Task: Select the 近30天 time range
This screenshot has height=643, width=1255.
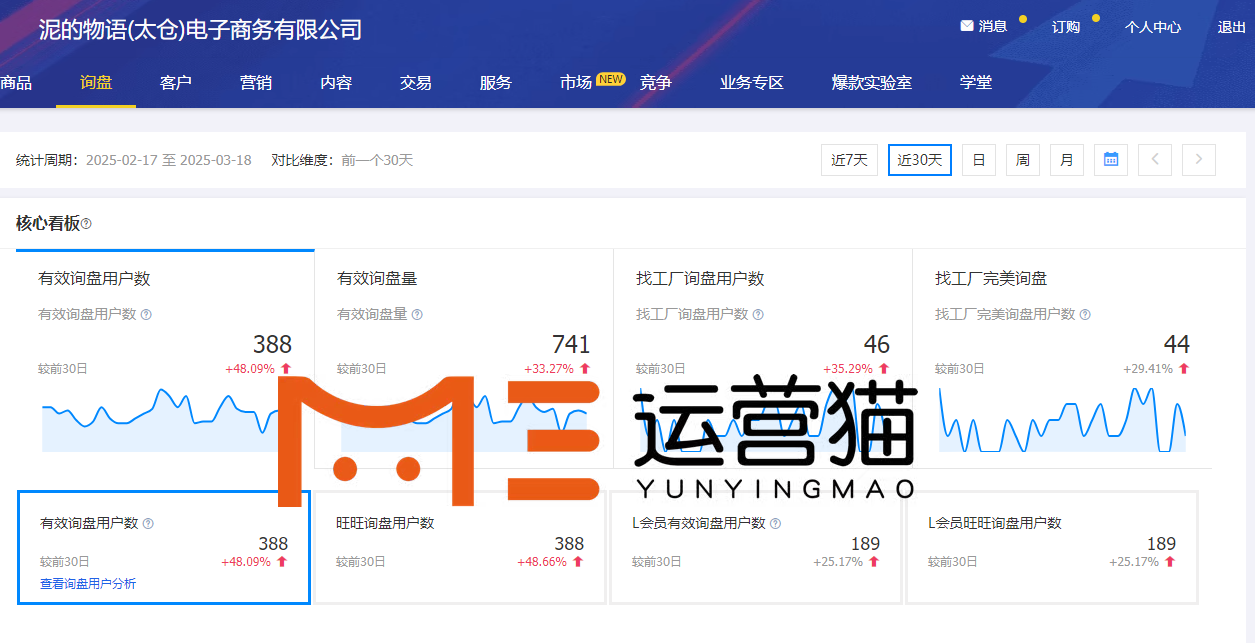Action: pyautogui.click(x=919, y=160)
